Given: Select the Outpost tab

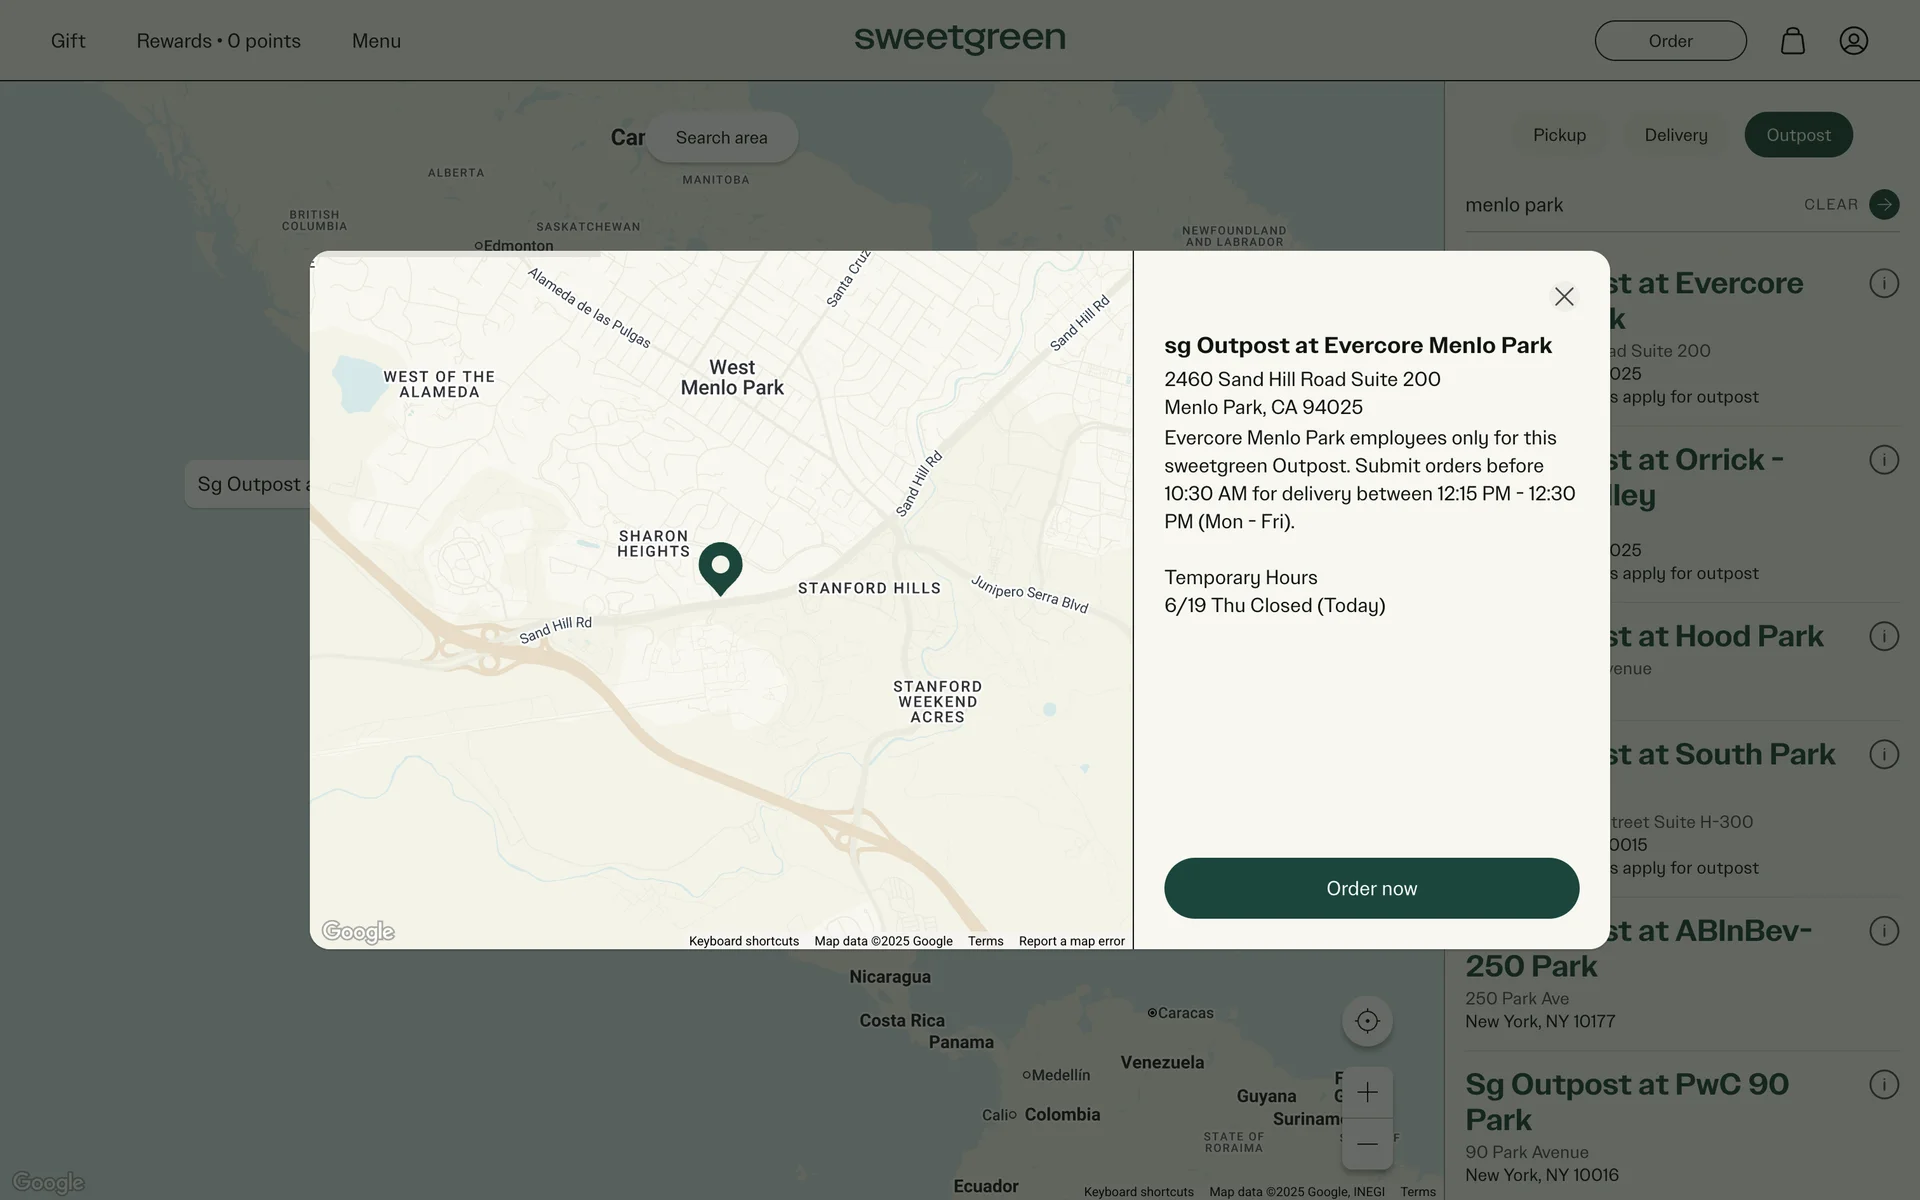Looking at the screenshot, I should pyautogui.click(x=1798, y=135).
